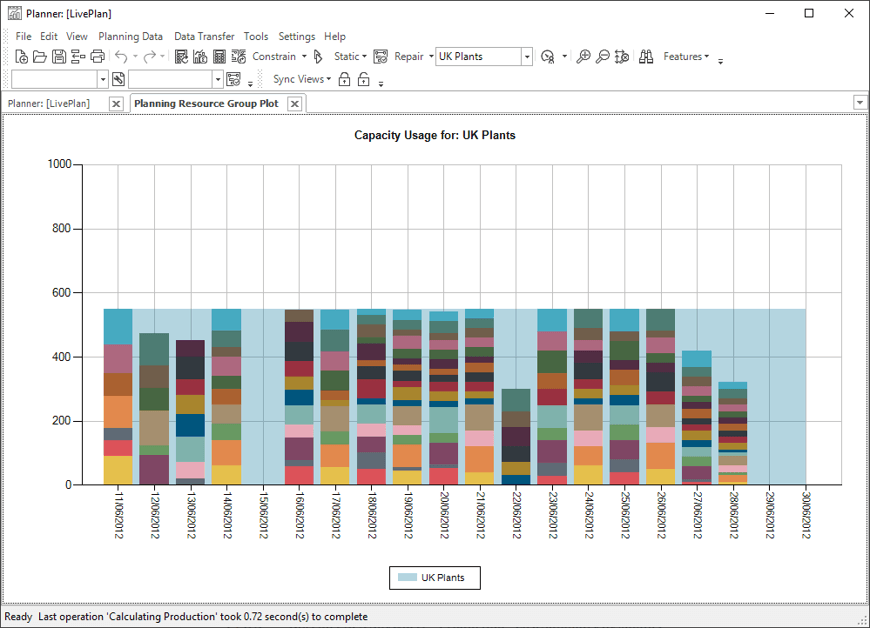Screen dimensions: 870x628
Task: Click the binoculars find icon
Action: click(x=647, y=57)
